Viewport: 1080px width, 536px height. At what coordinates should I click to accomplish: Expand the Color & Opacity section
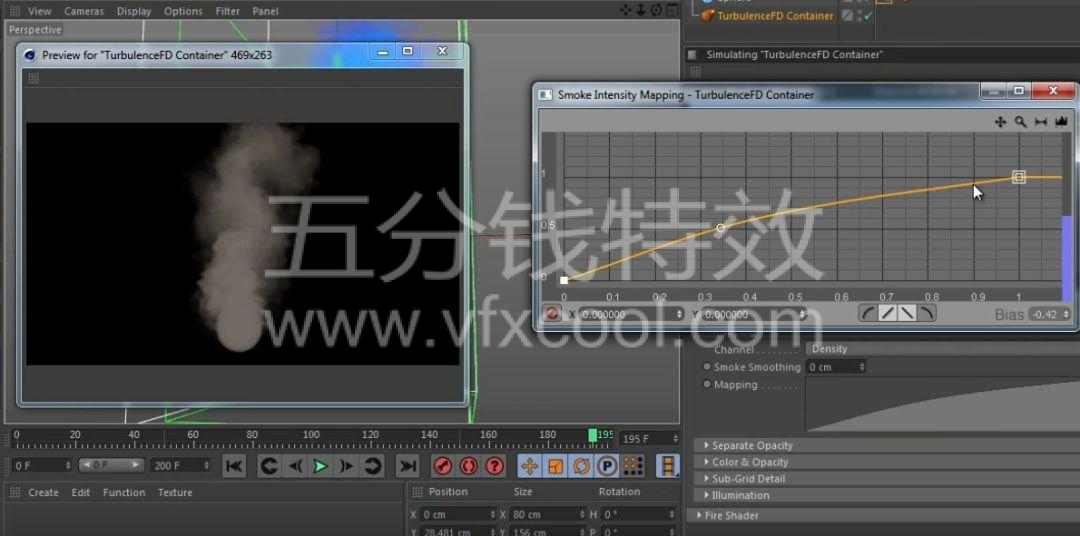tap(750, 462)
